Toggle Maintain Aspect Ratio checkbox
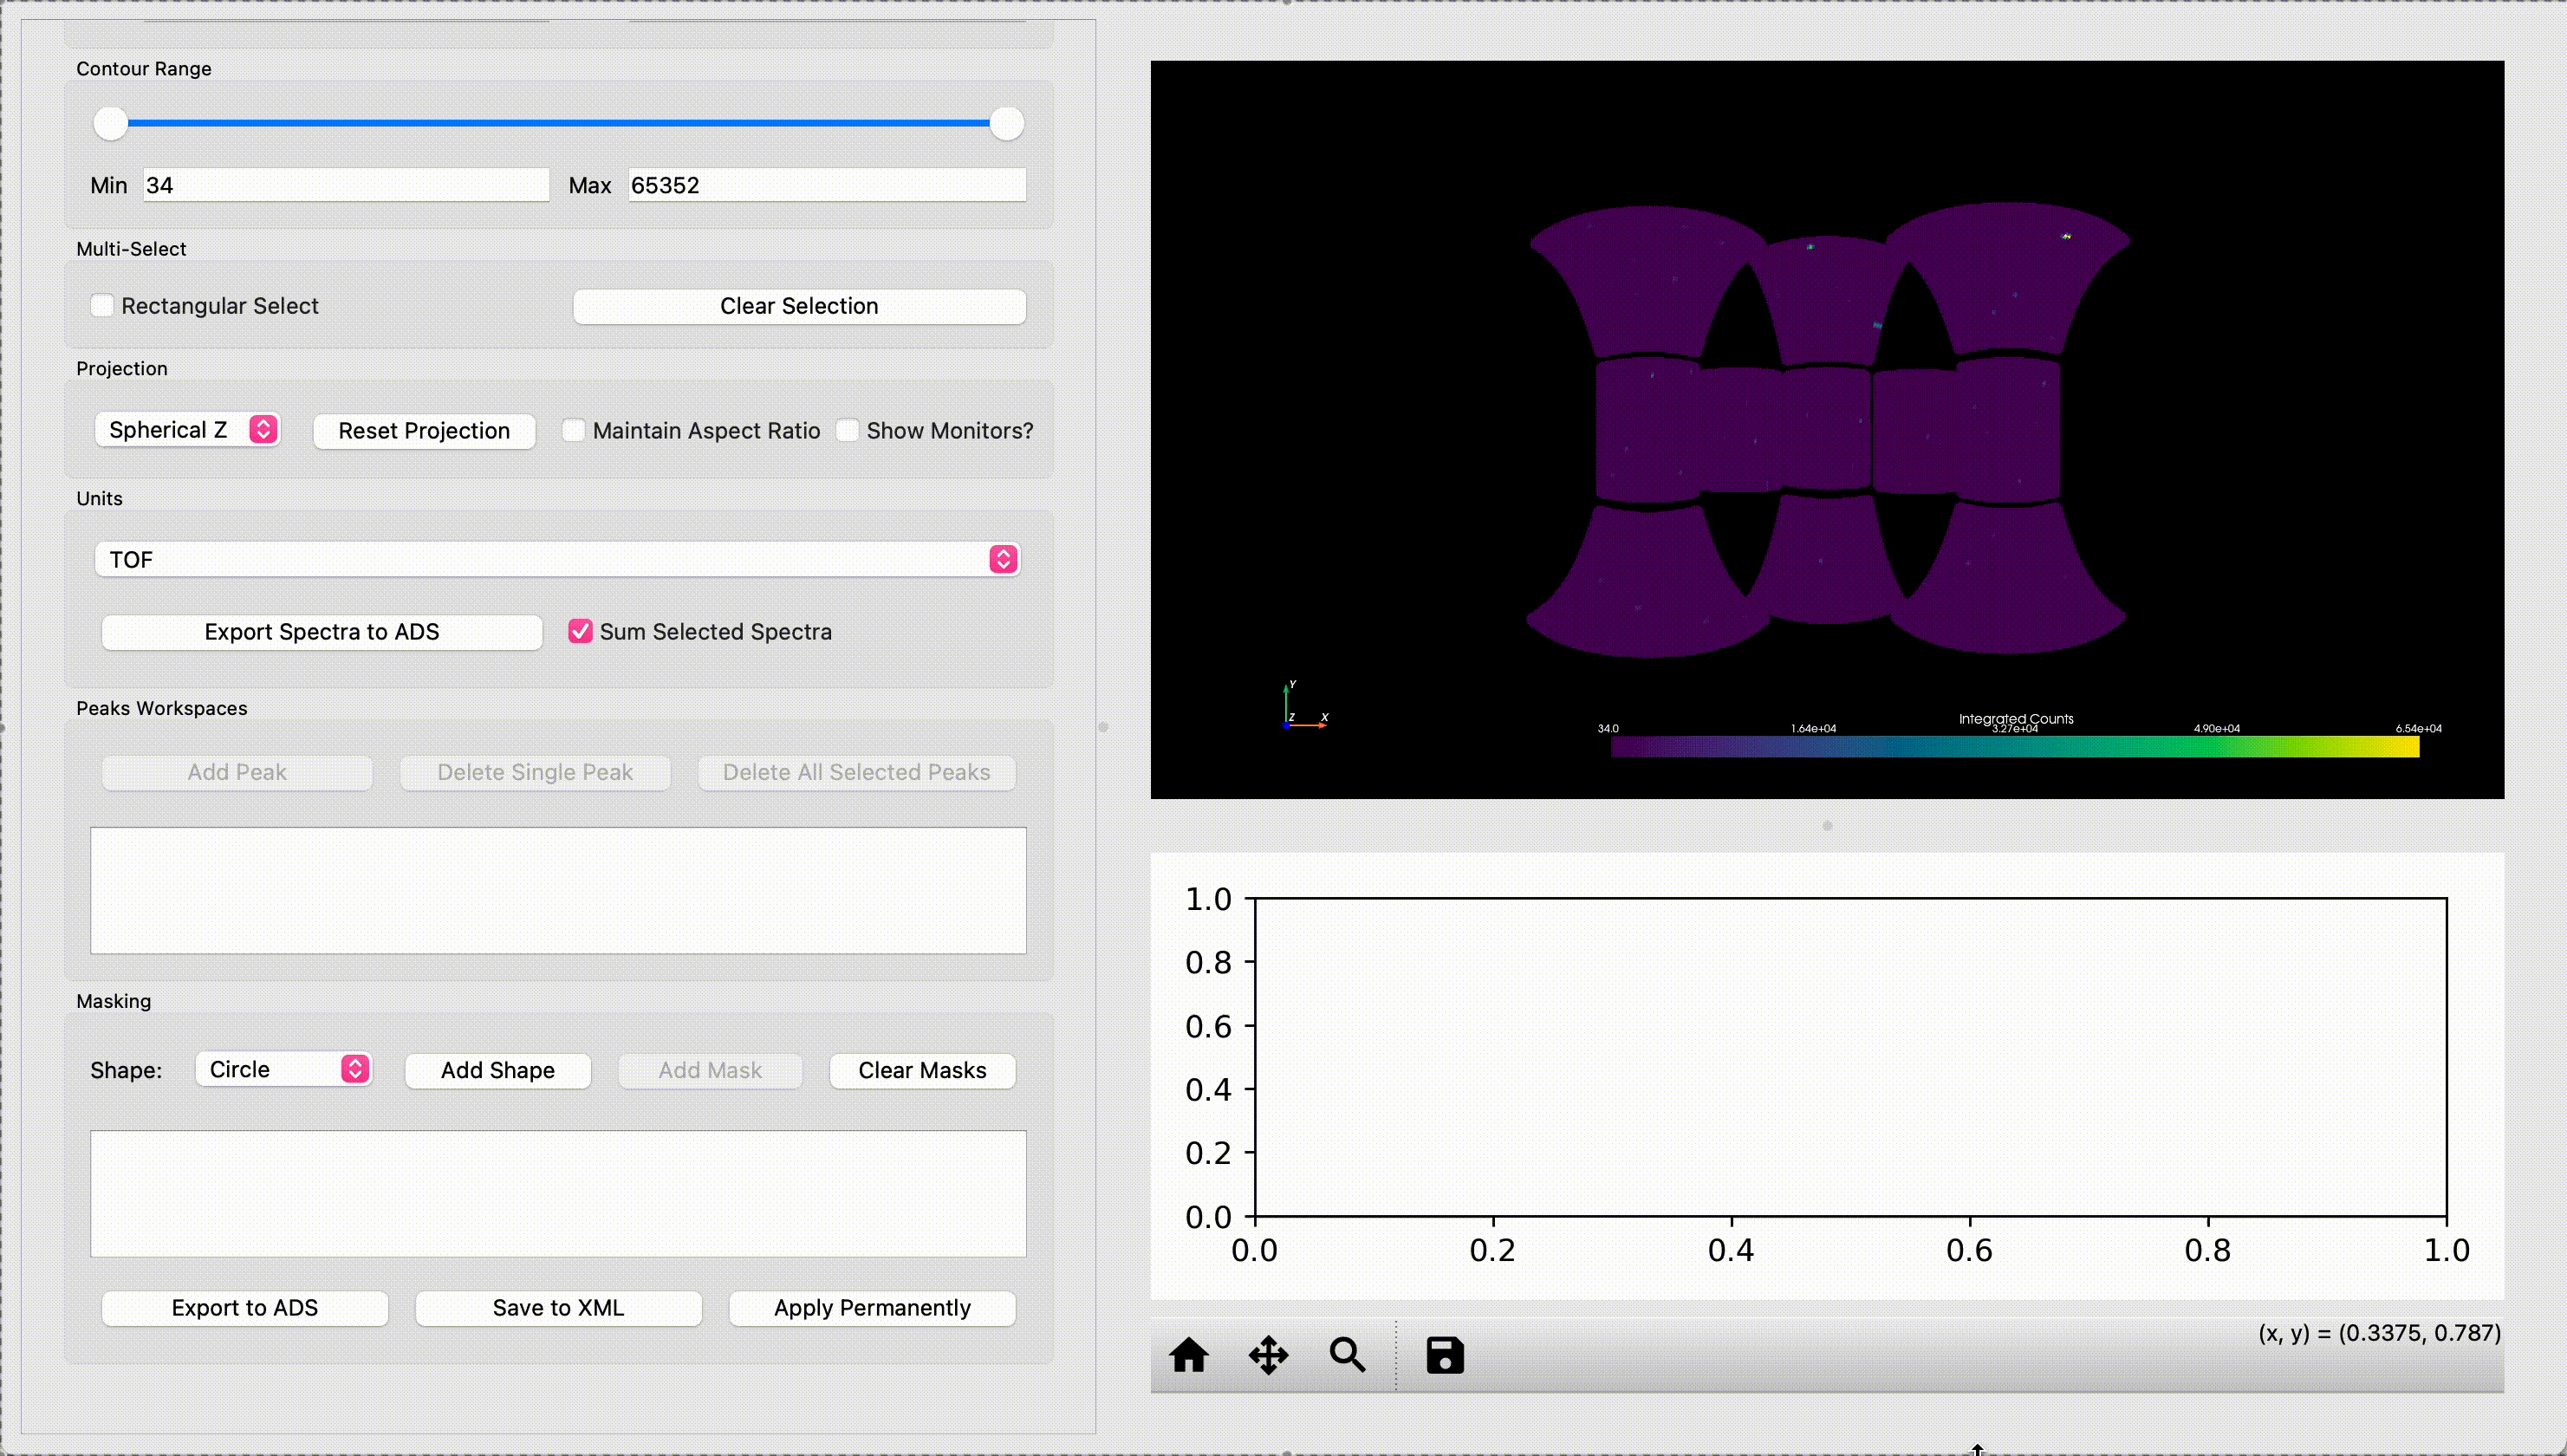The width and height of the screenshot is (2567, 1456). tap(573, 430)
